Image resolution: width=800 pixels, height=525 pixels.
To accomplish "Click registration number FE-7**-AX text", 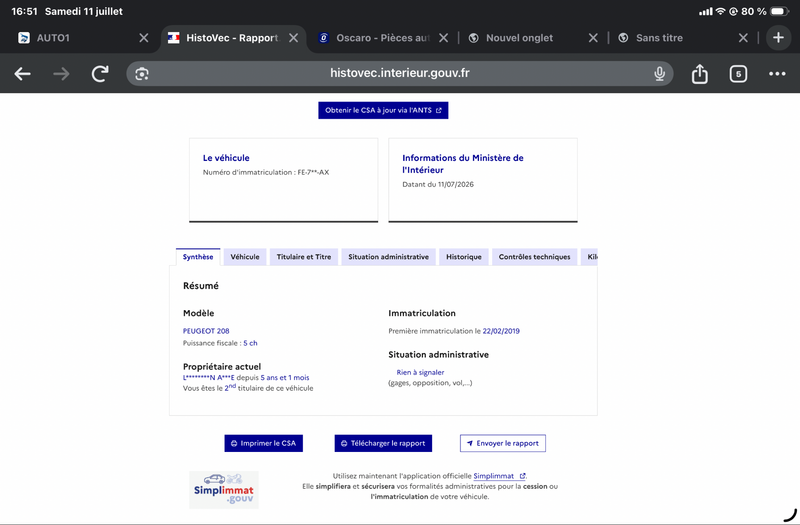I will click(313, 172).
